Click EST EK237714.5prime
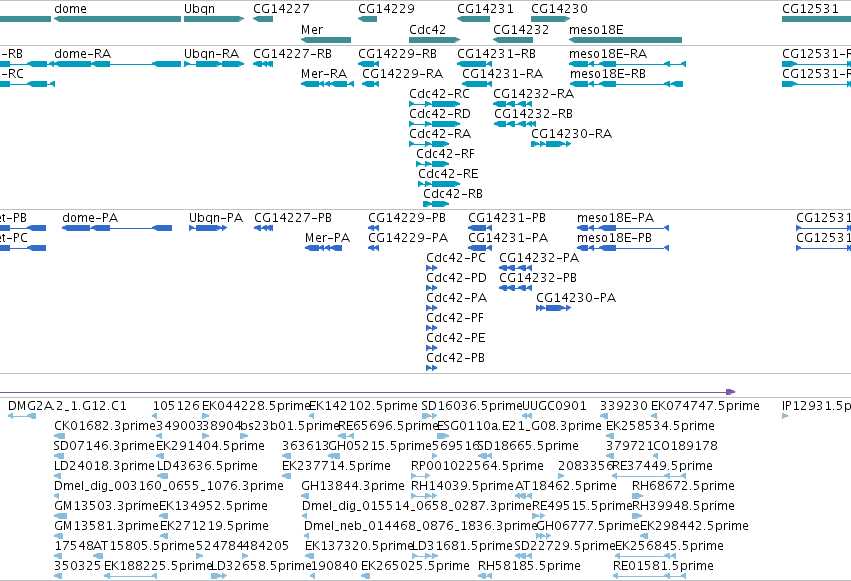This screenshot has height=581, width=851. point(287,476)
